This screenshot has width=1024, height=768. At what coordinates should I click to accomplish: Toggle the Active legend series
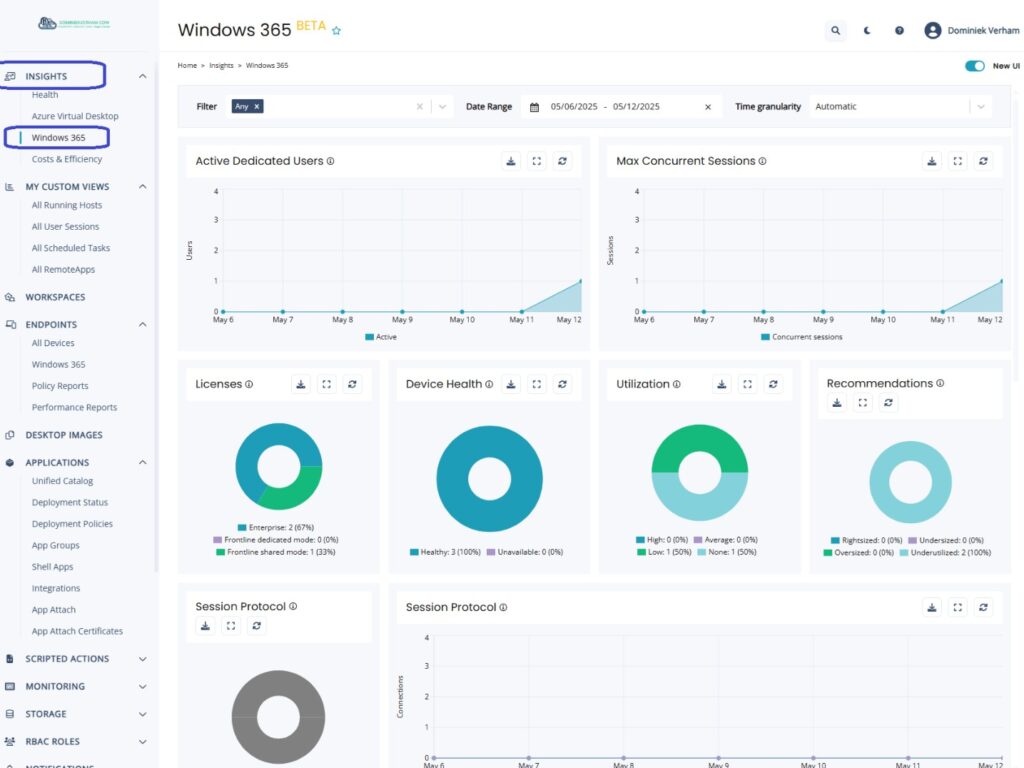tap(381, 337)
